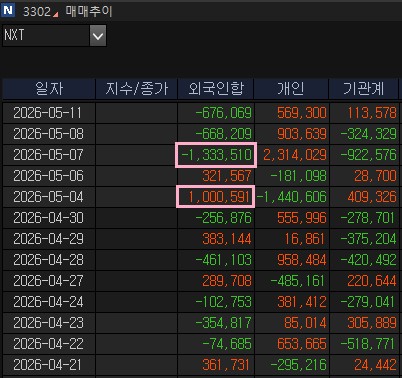Click foreign value 383,144

(227, 239)
